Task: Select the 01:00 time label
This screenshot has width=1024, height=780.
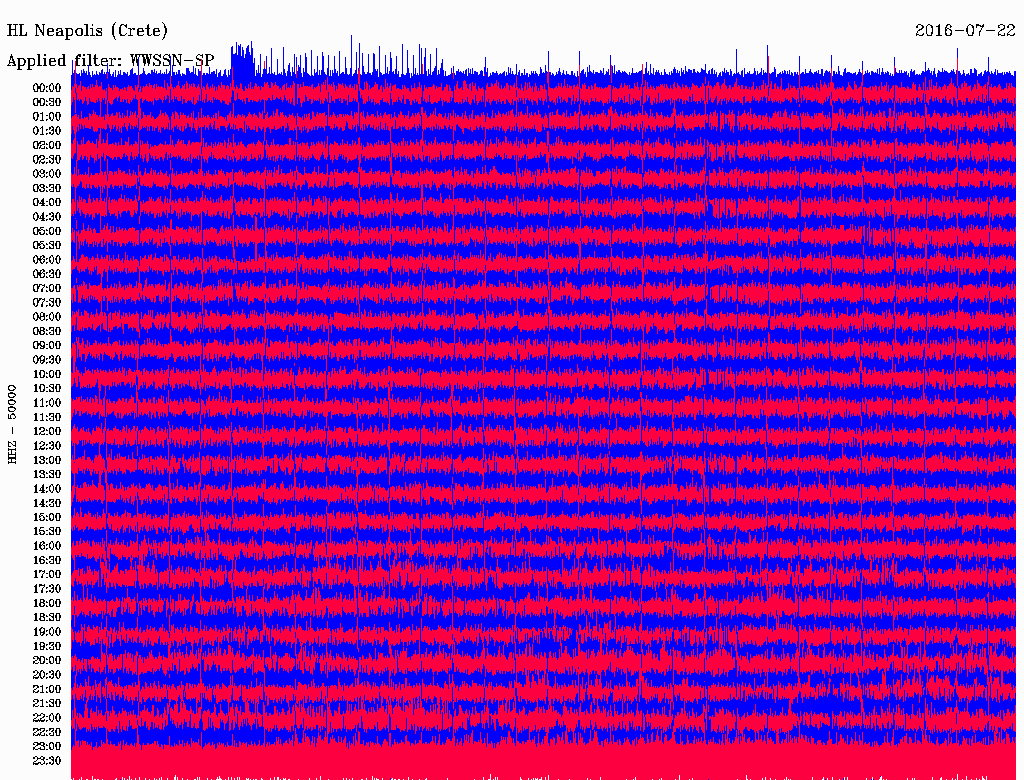Action: 47,117
